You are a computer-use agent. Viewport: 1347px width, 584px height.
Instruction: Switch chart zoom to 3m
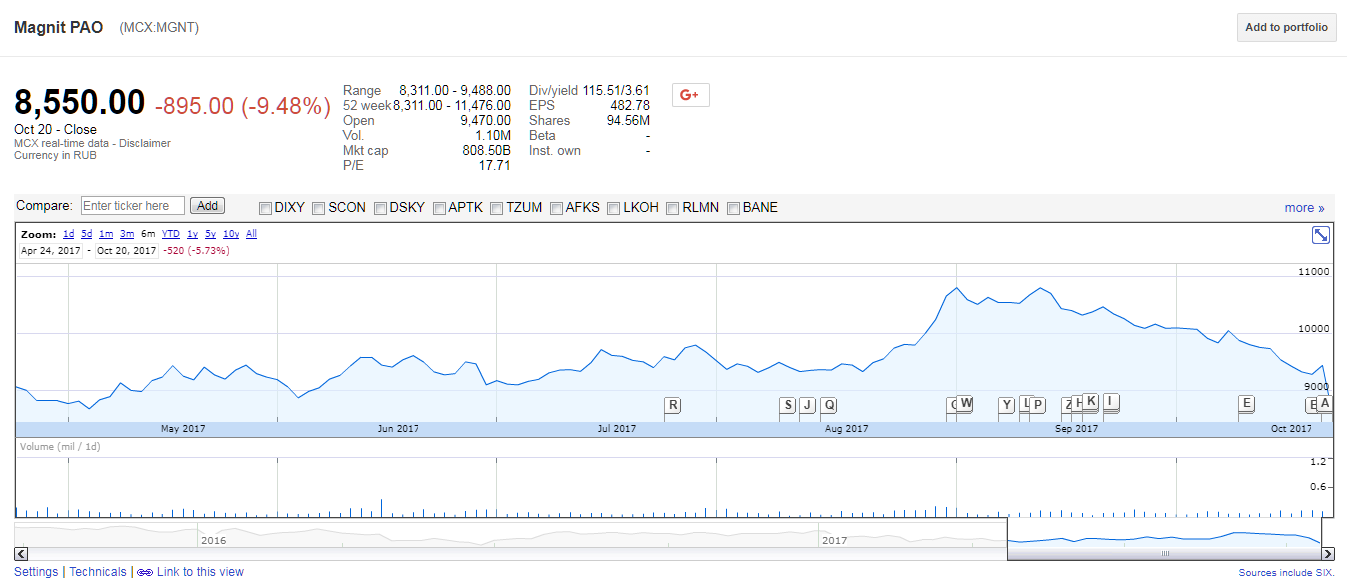click(x=127, y=234)
